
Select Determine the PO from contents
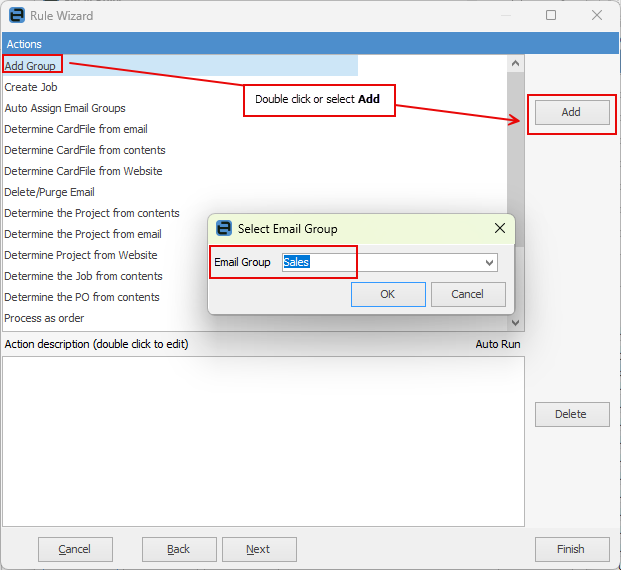pyautogui.click(x=82, y=297)
